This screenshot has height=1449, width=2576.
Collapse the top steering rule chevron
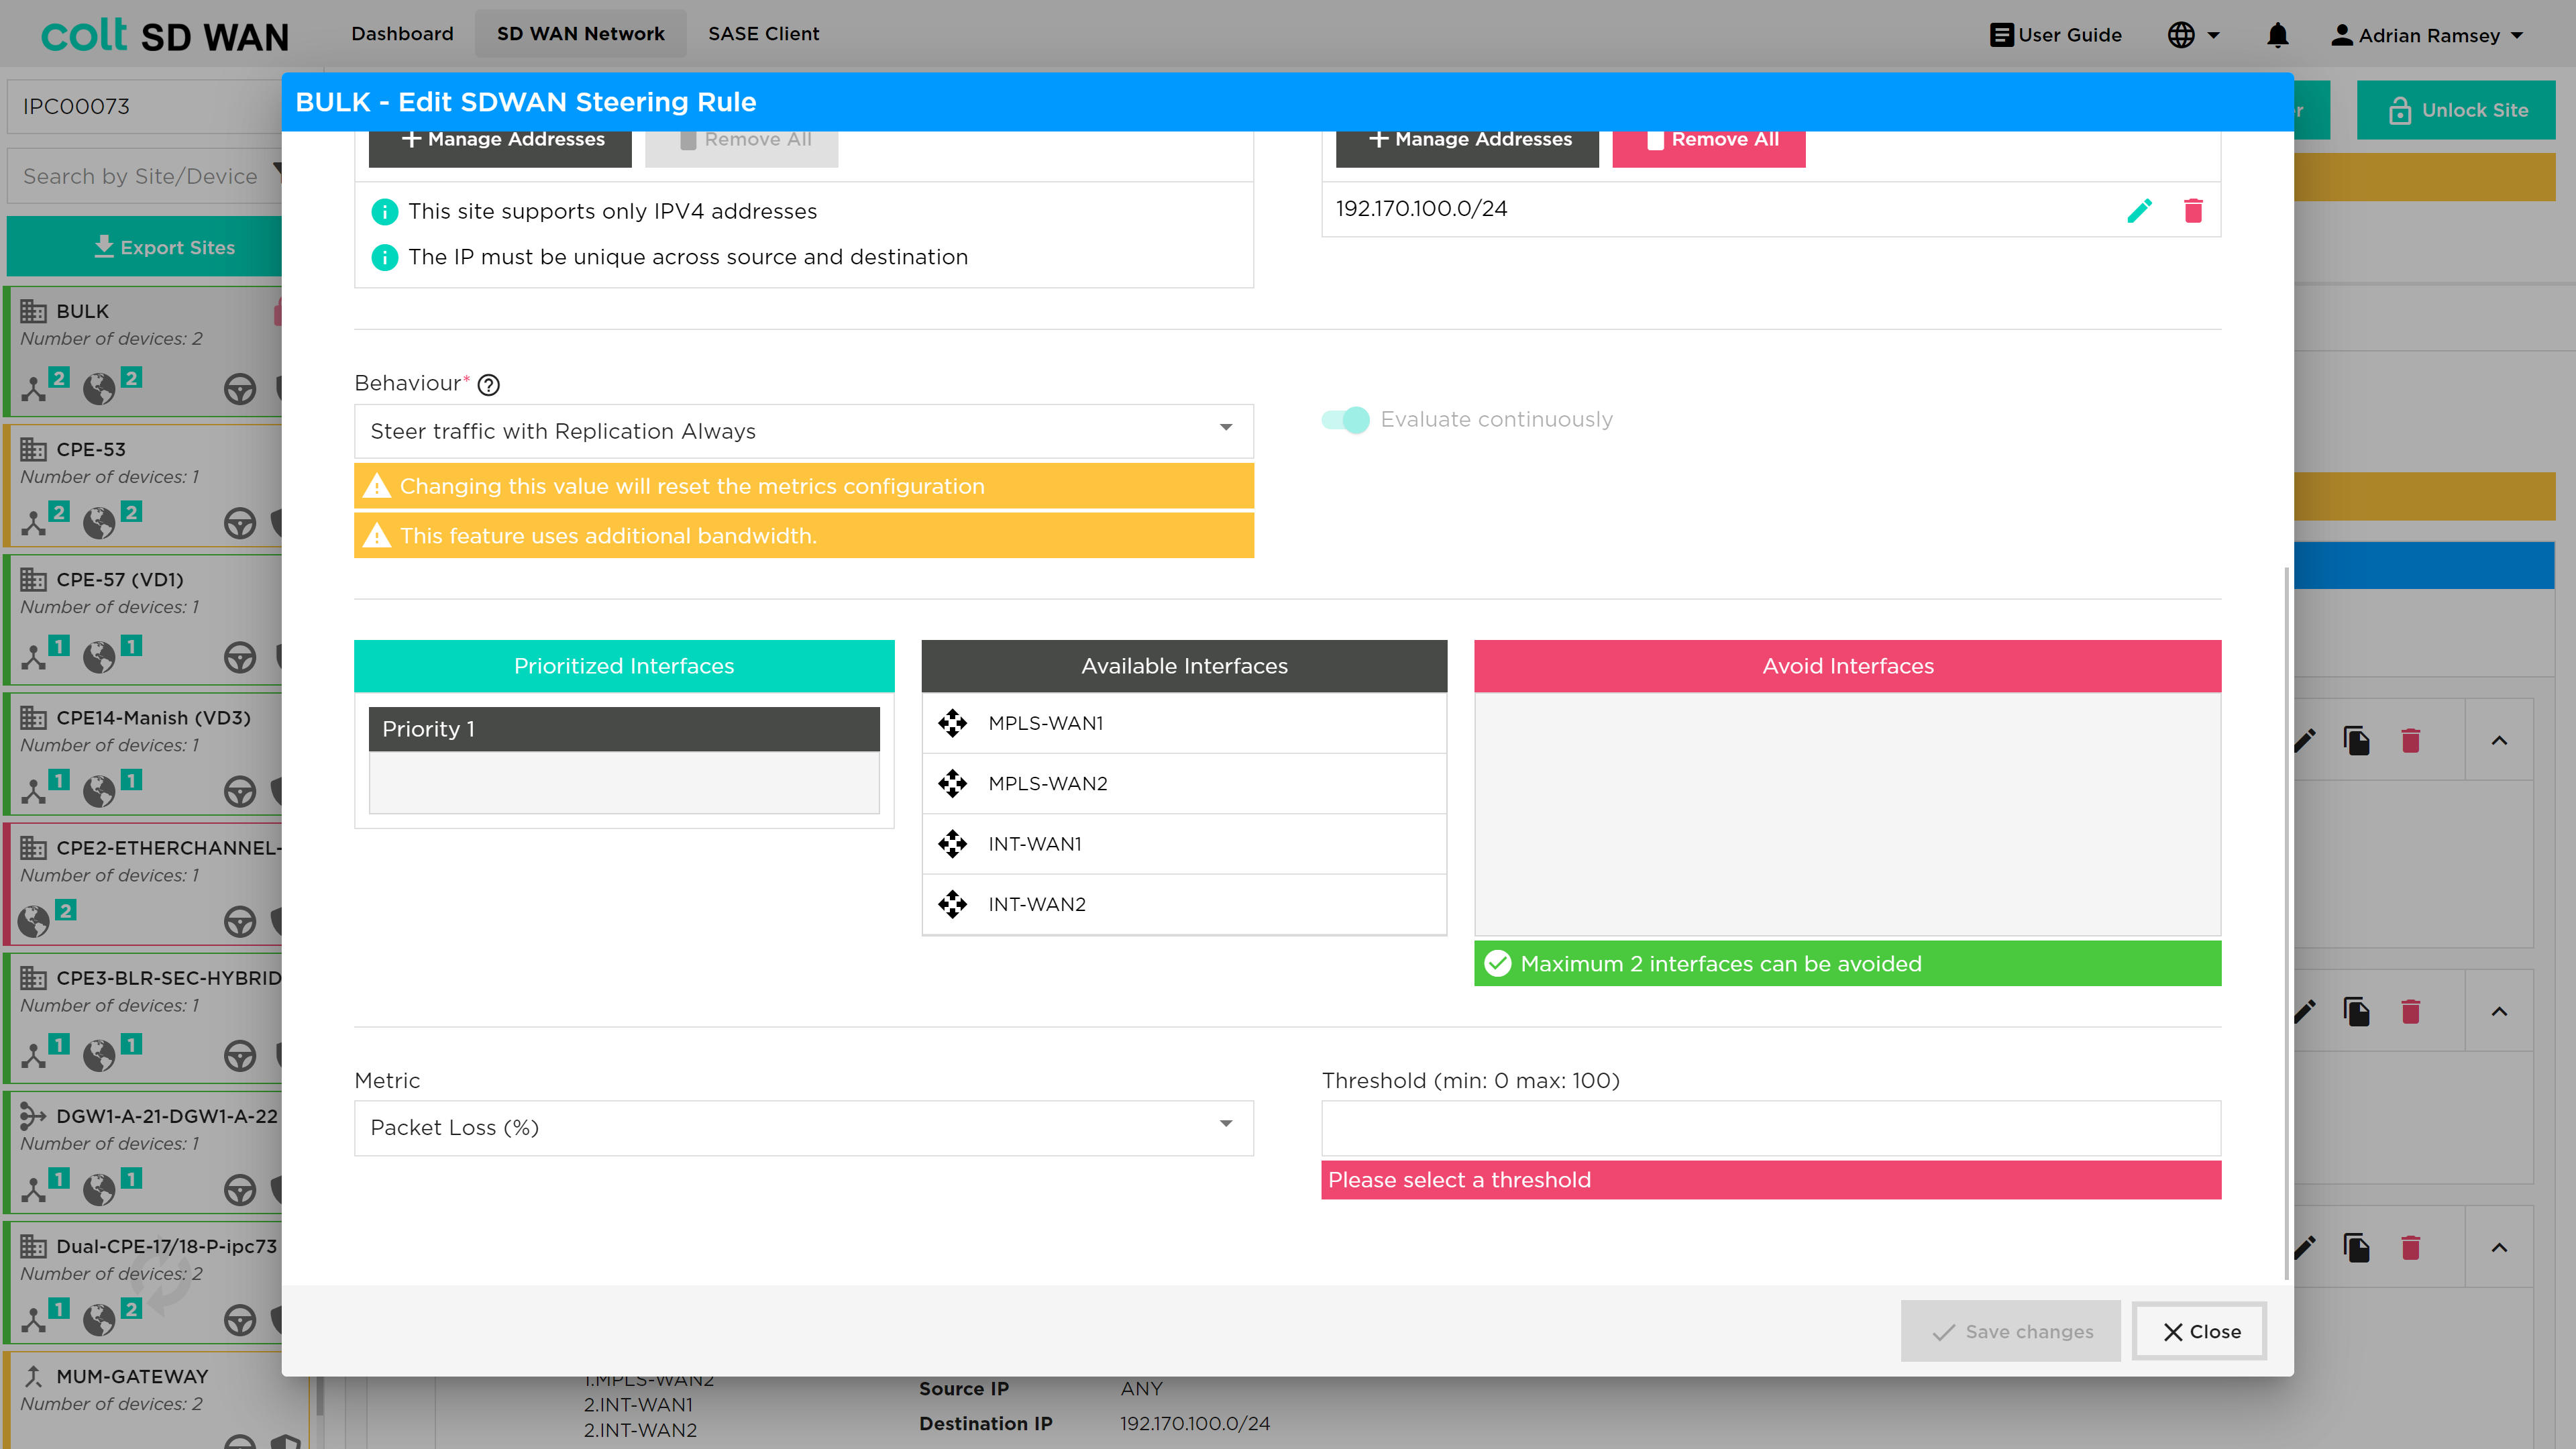(x=2499, y=741)
